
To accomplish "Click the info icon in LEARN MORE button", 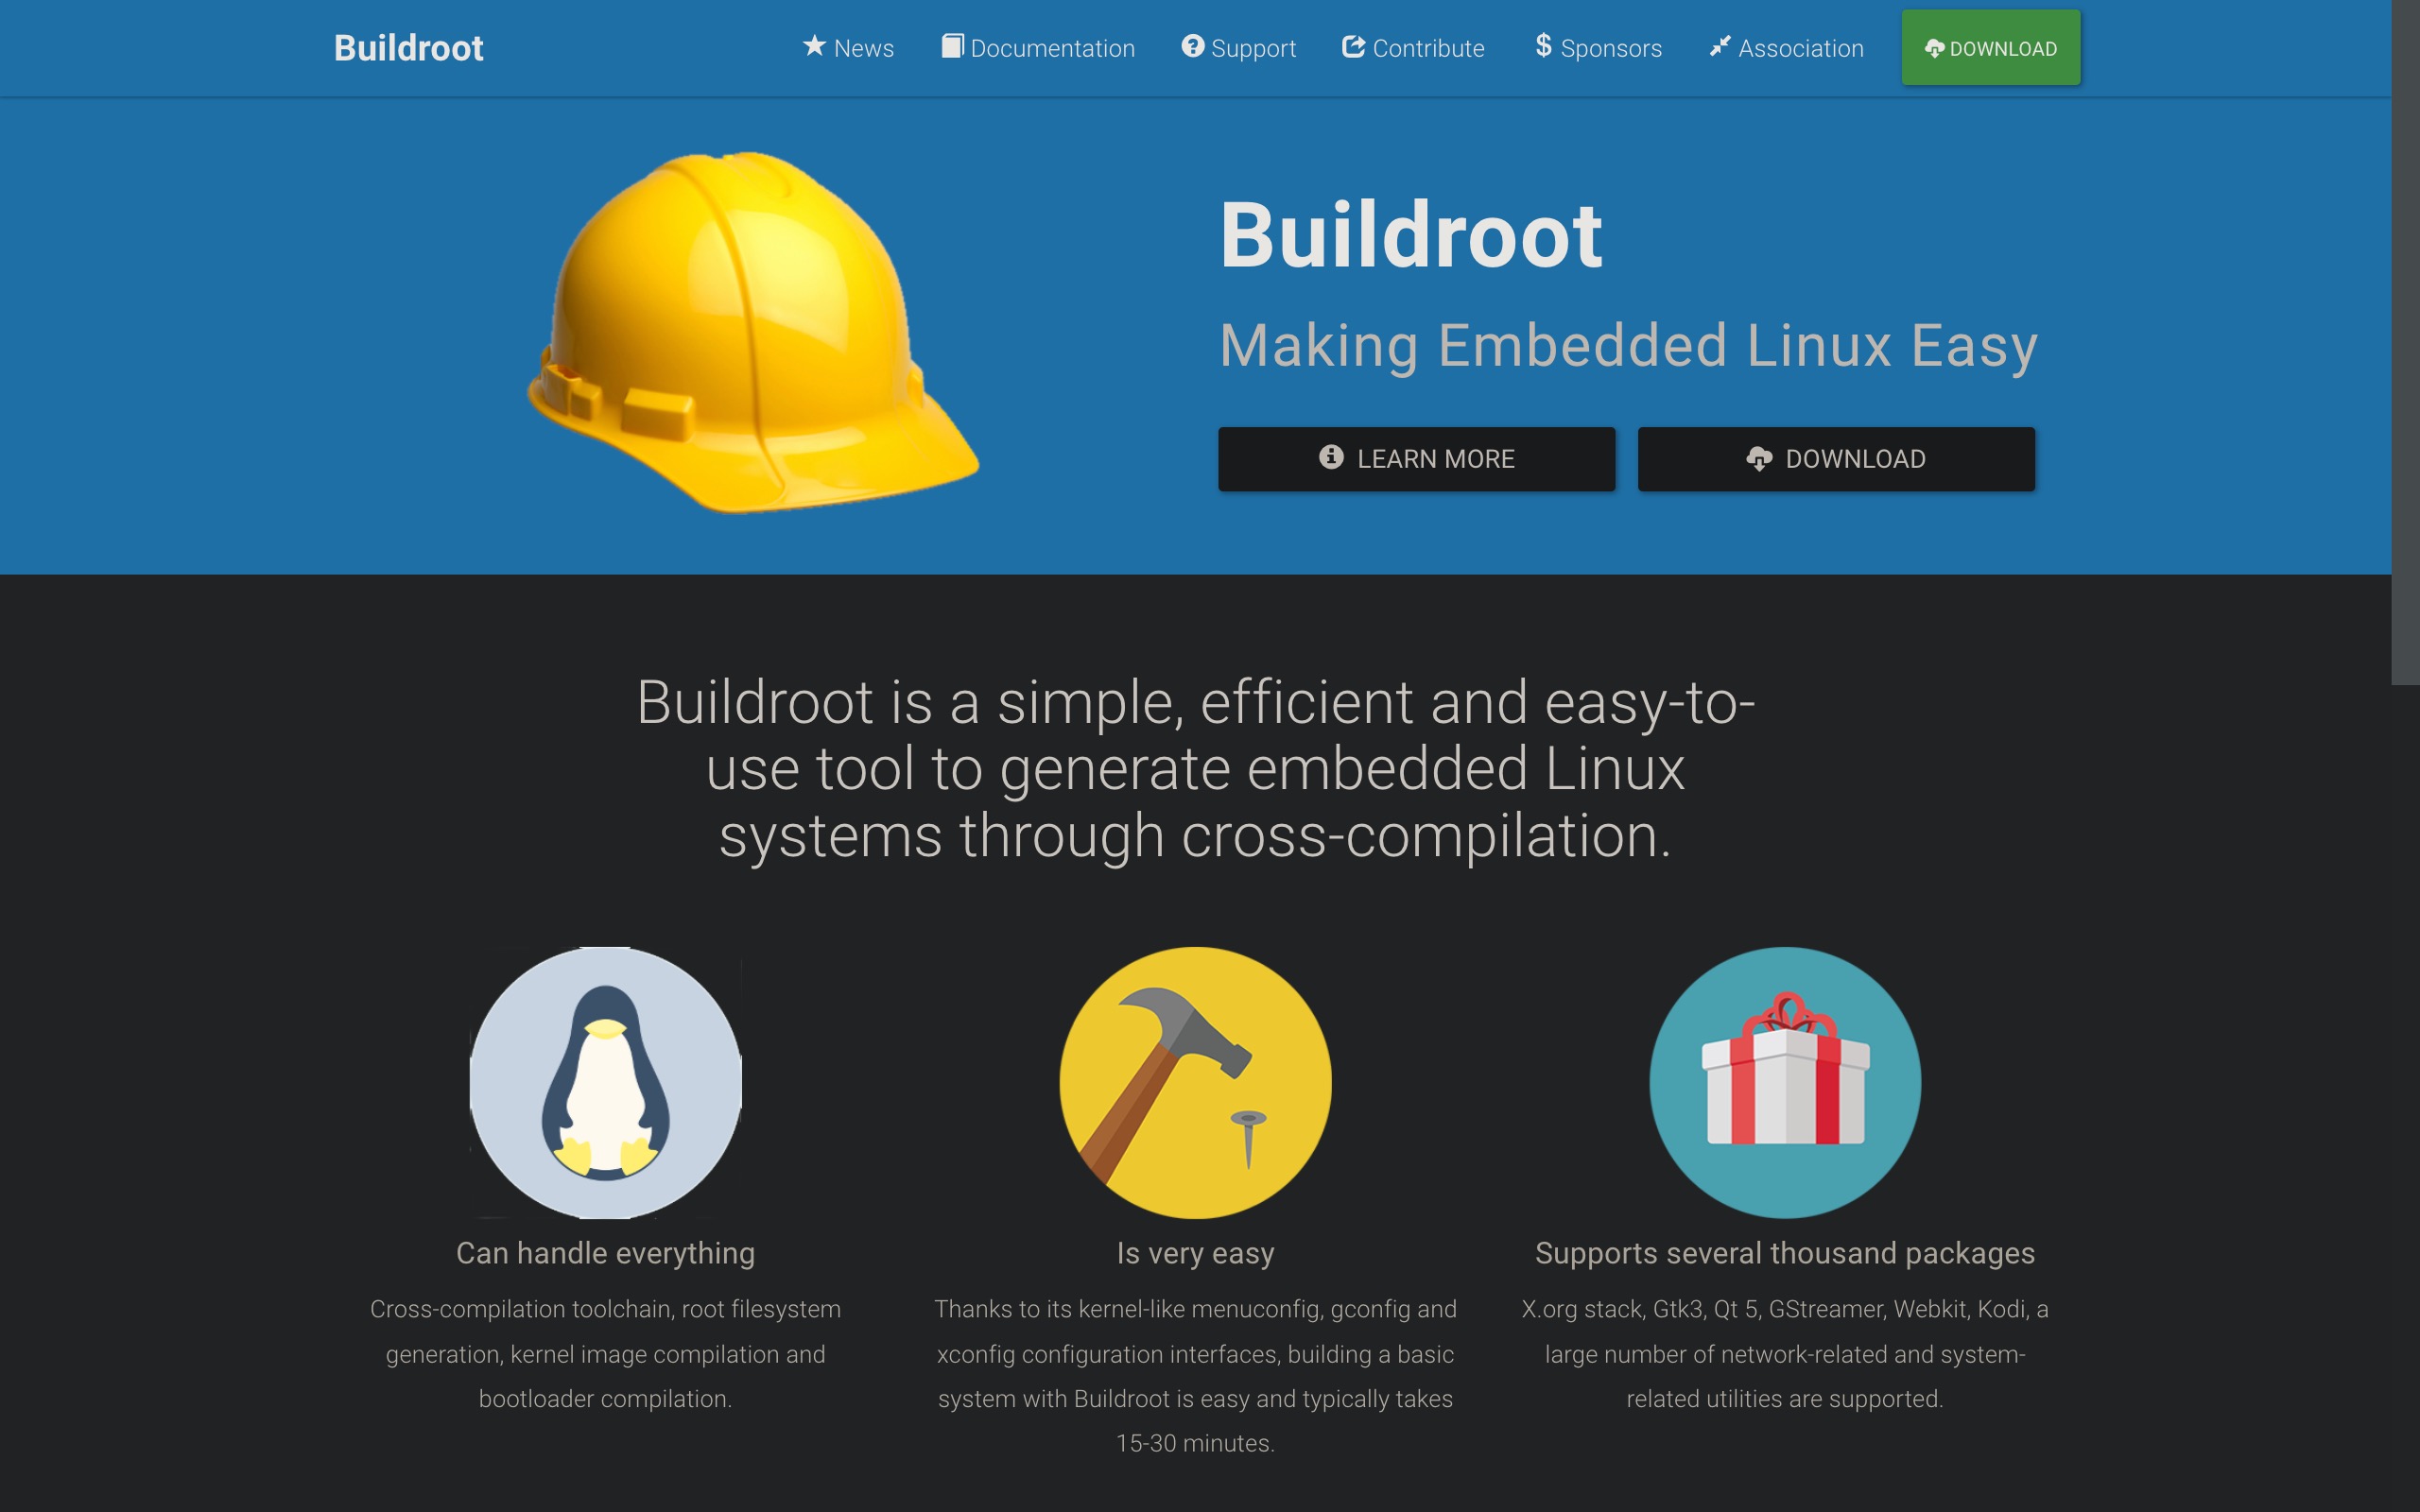I will coord(1331,457).
